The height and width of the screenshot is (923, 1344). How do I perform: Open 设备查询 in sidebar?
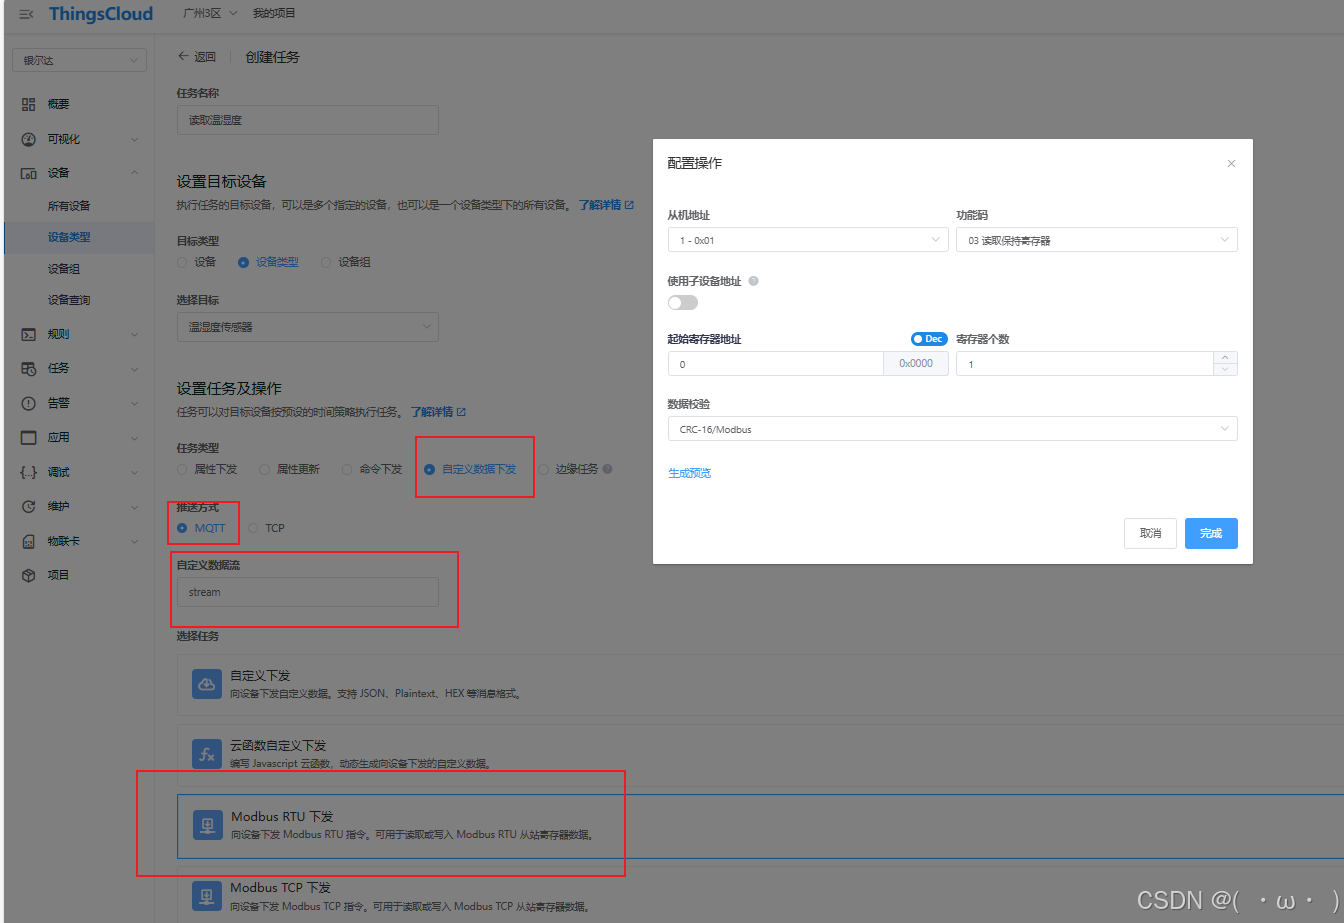click(69, 300)
